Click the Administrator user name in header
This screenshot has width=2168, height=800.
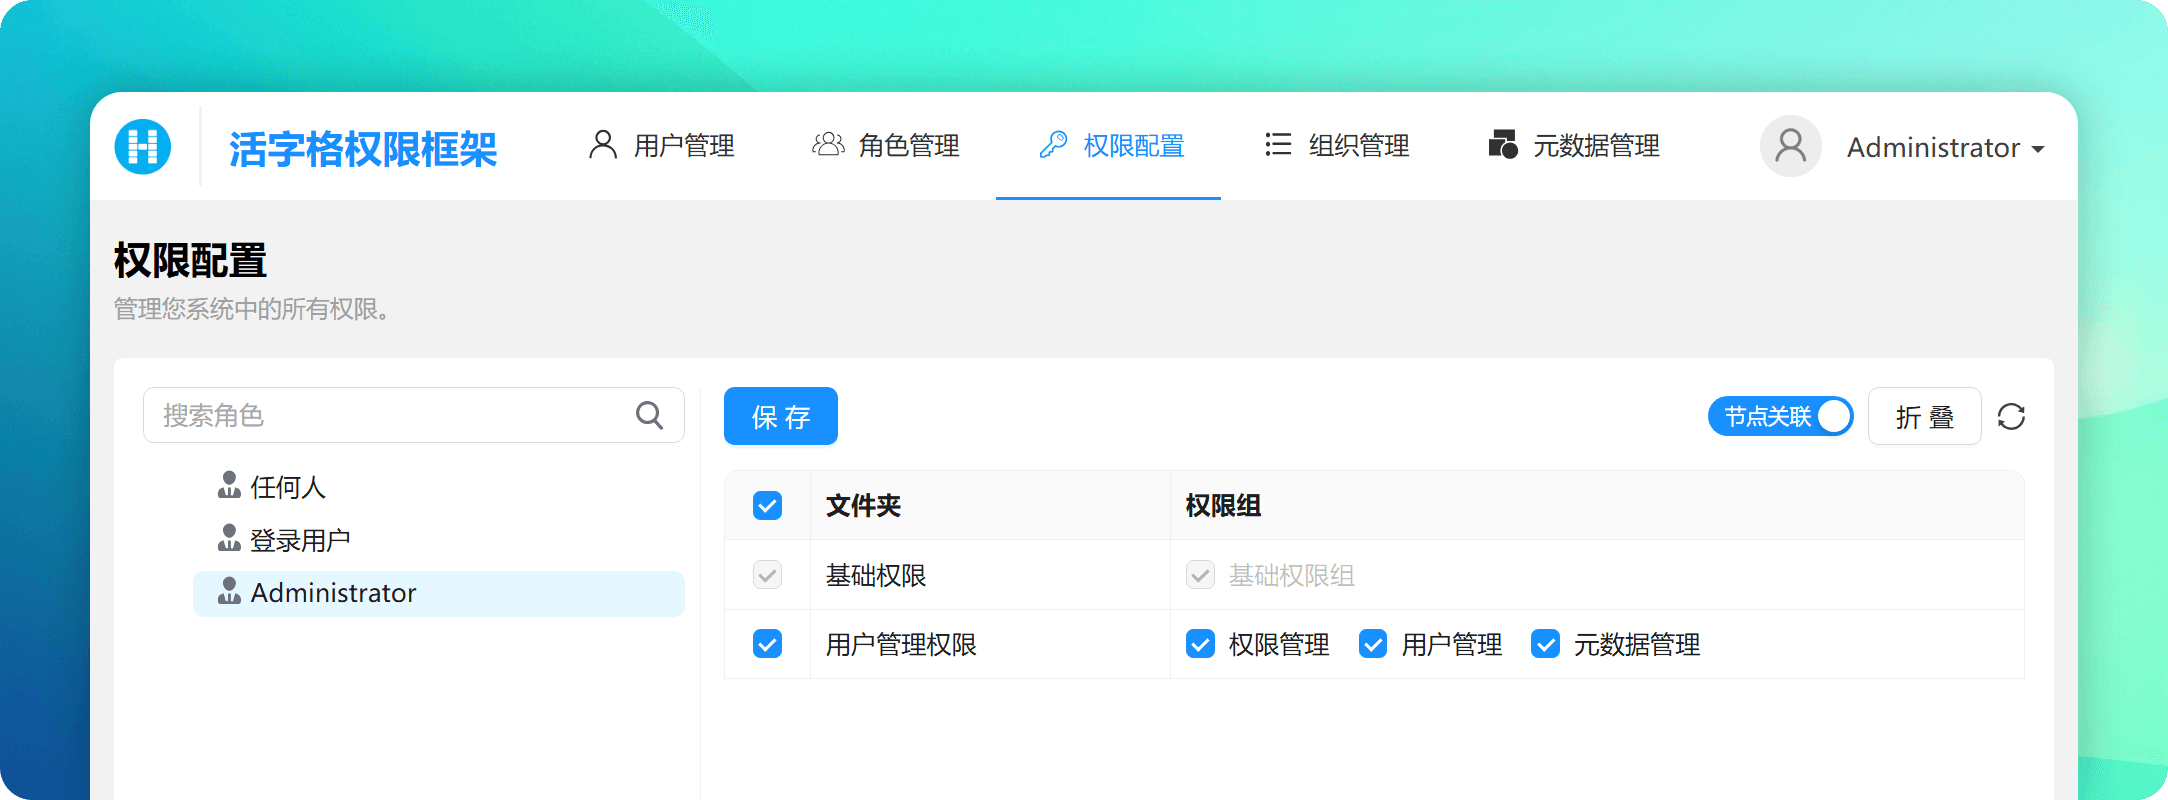[1933, 148]
